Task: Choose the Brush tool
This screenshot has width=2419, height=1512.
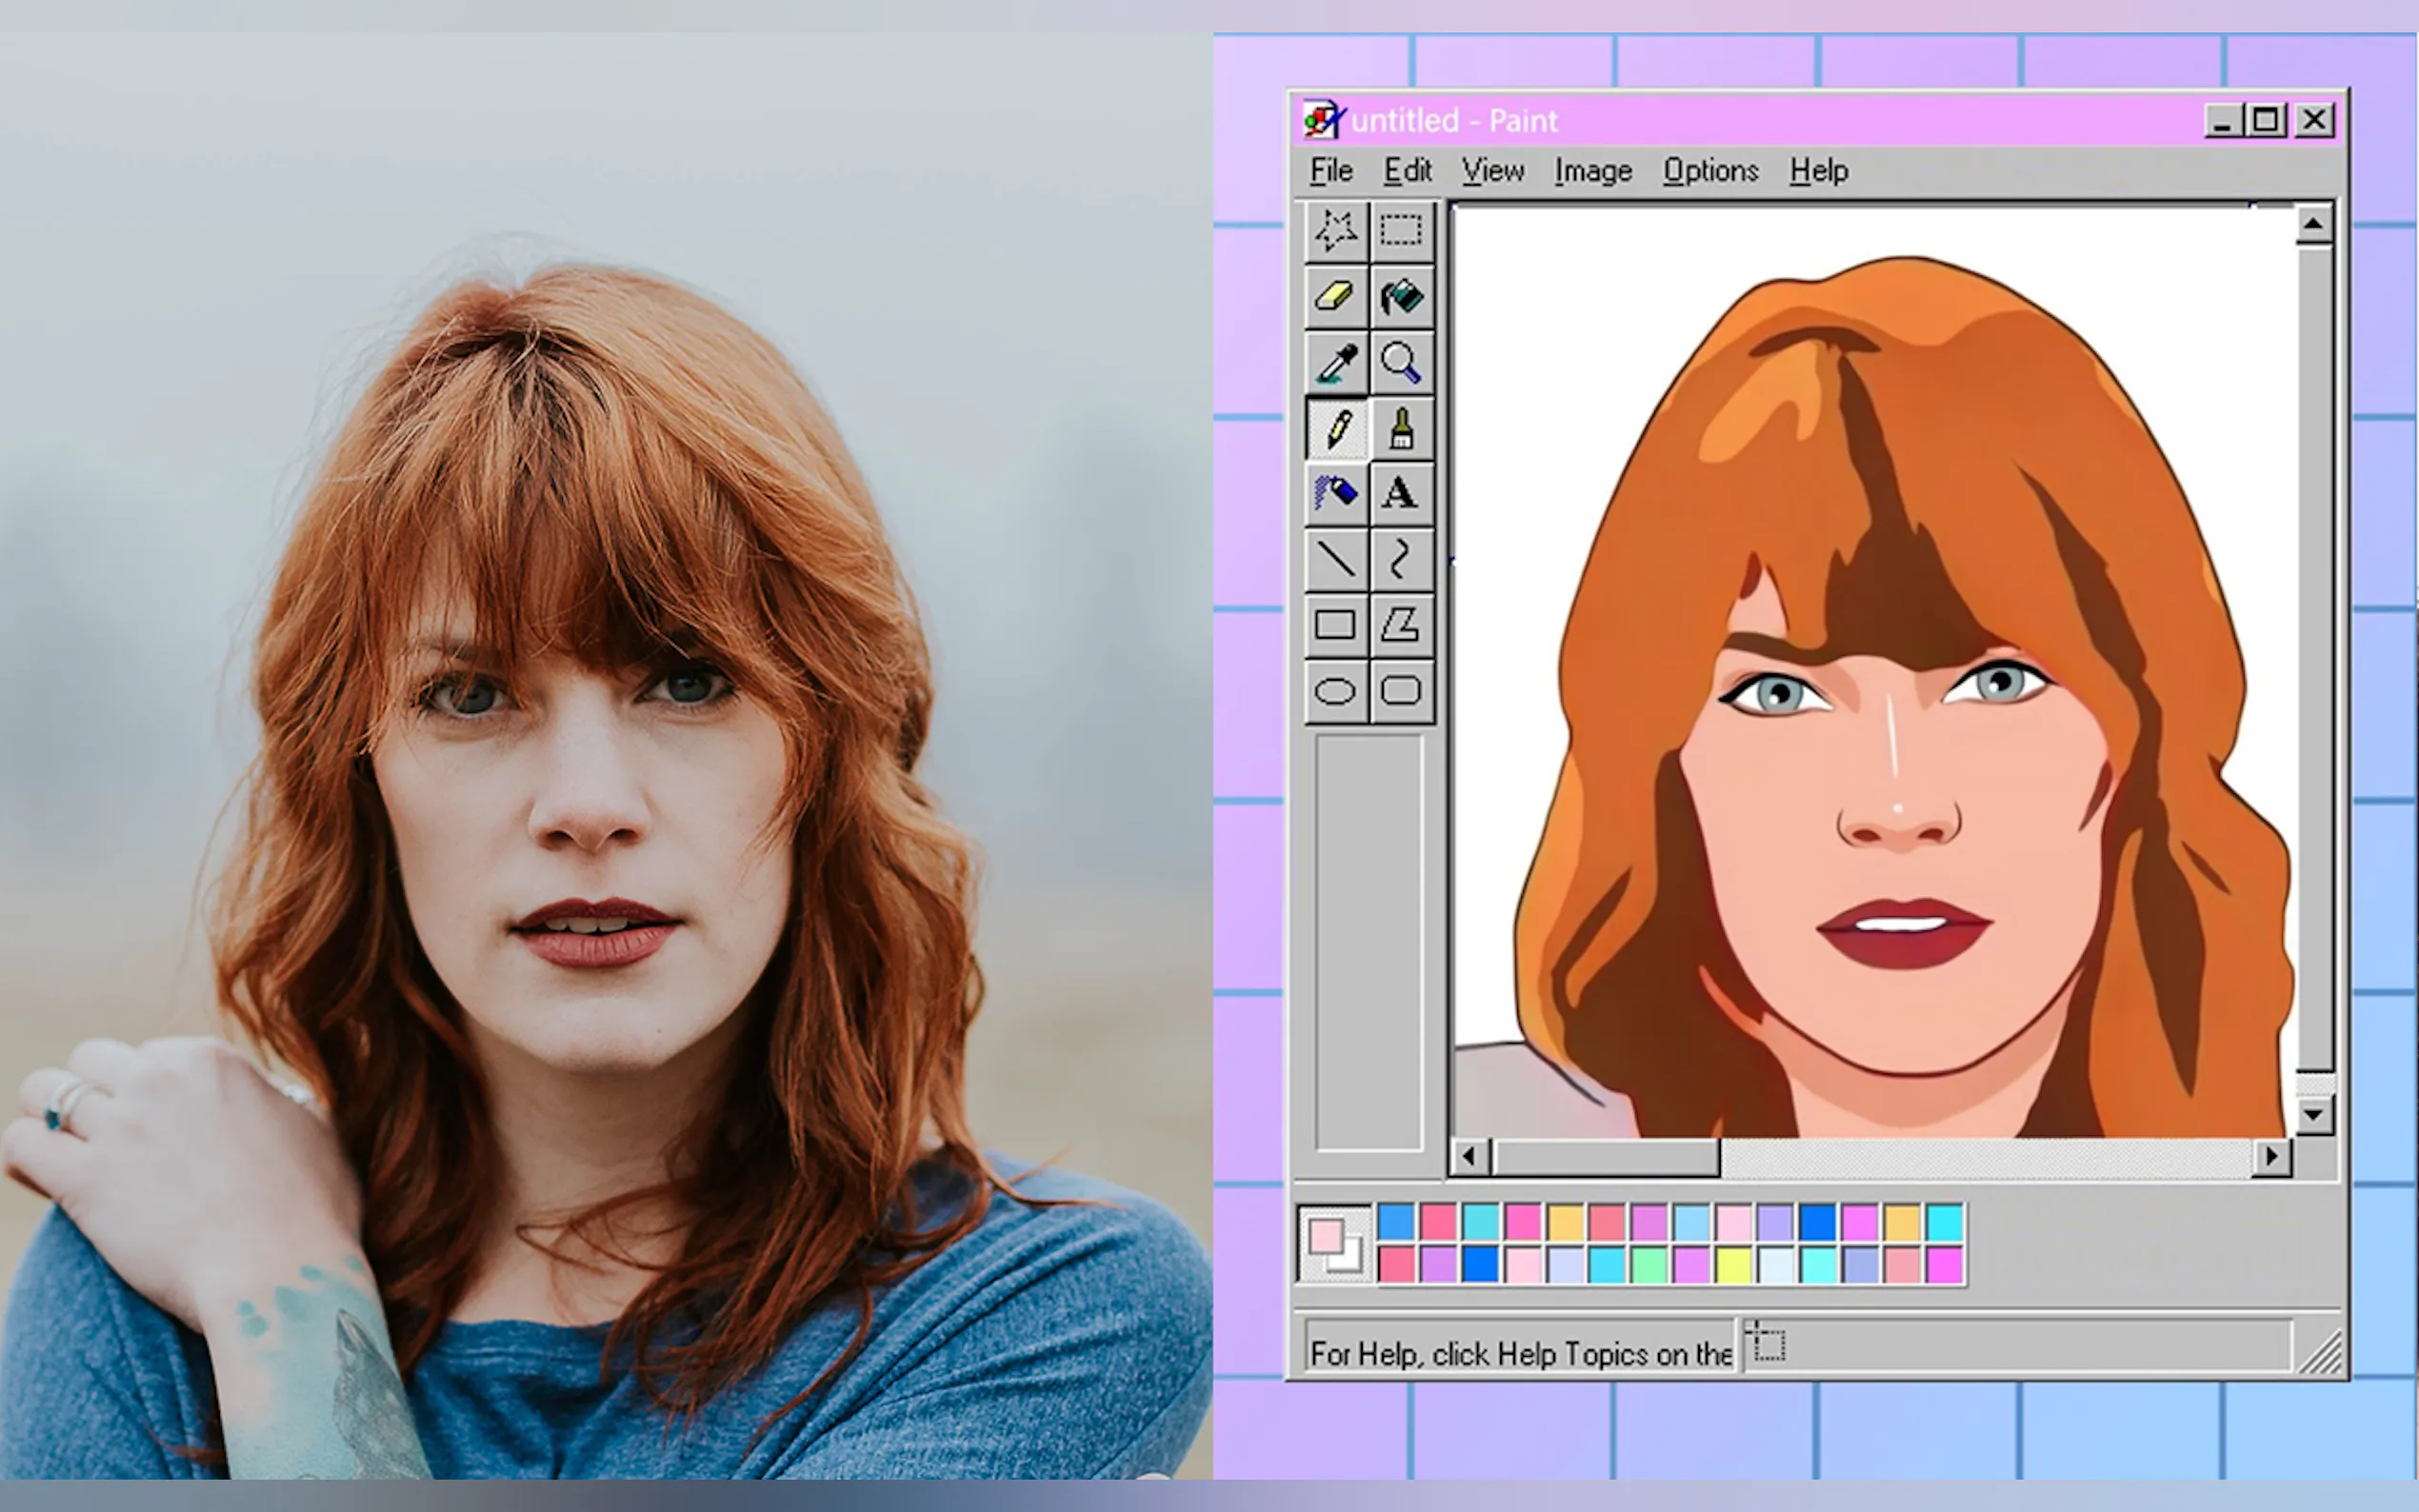Action: [1401, 429]
